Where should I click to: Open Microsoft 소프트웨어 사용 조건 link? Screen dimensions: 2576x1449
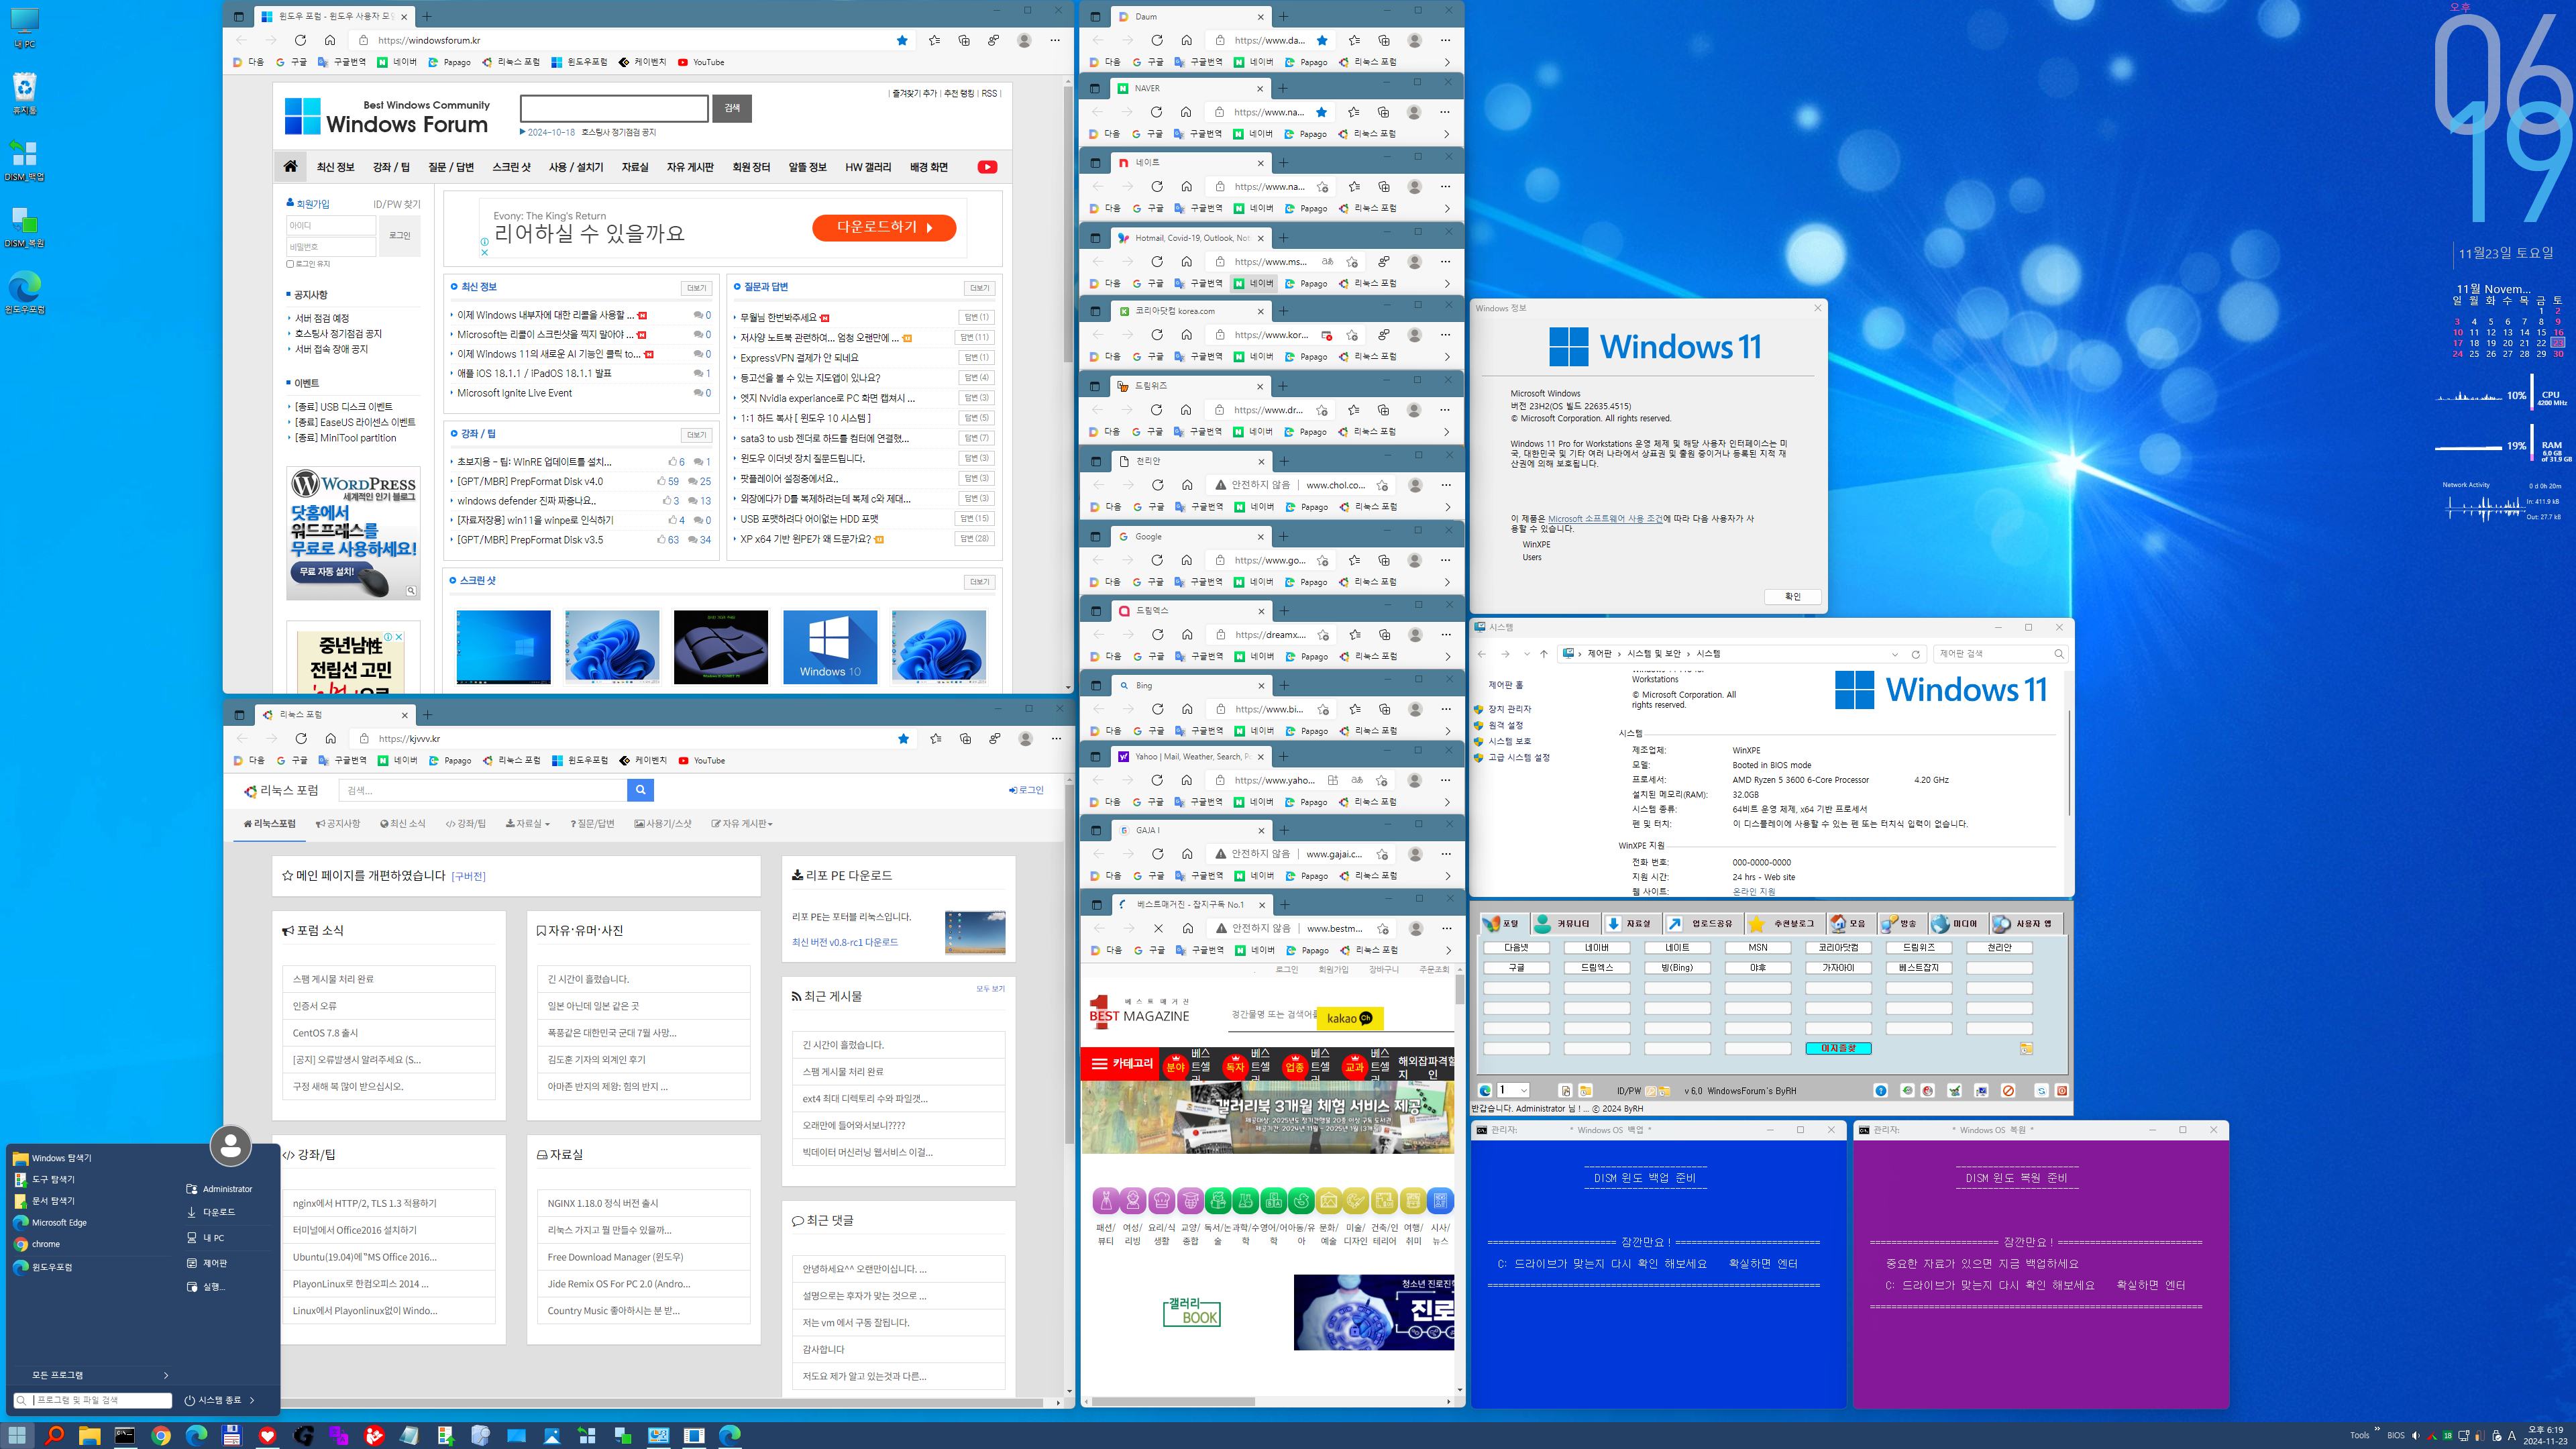pos(1605,519)
